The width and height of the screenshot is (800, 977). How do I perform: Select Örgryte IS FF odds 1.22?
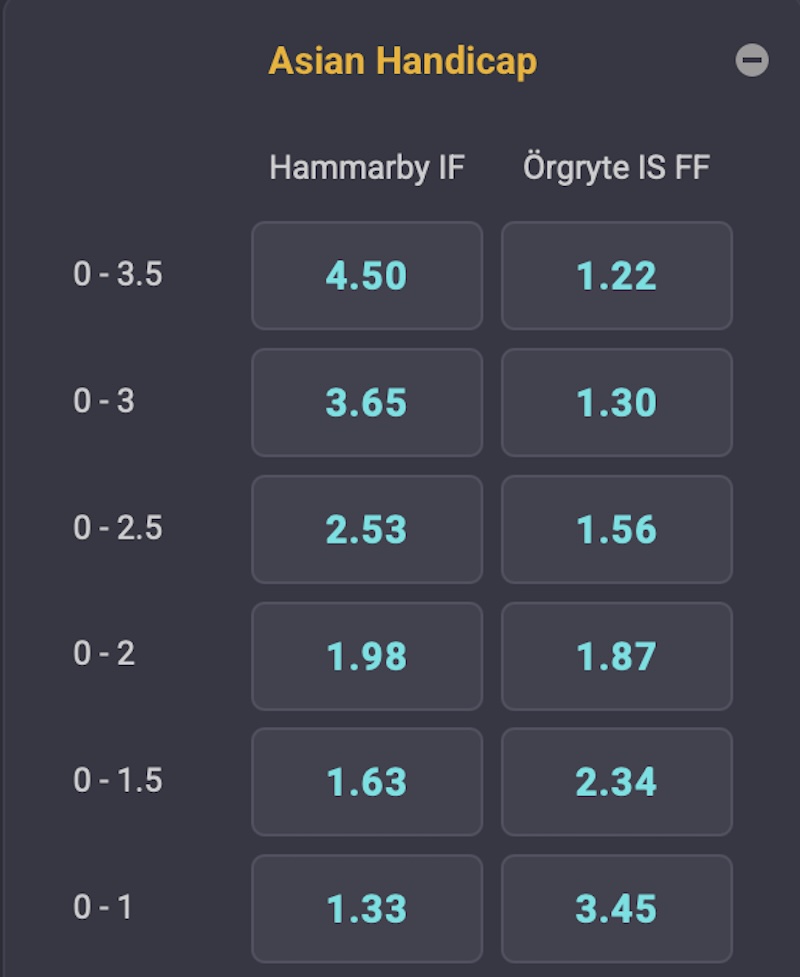[x=616, y=276]
